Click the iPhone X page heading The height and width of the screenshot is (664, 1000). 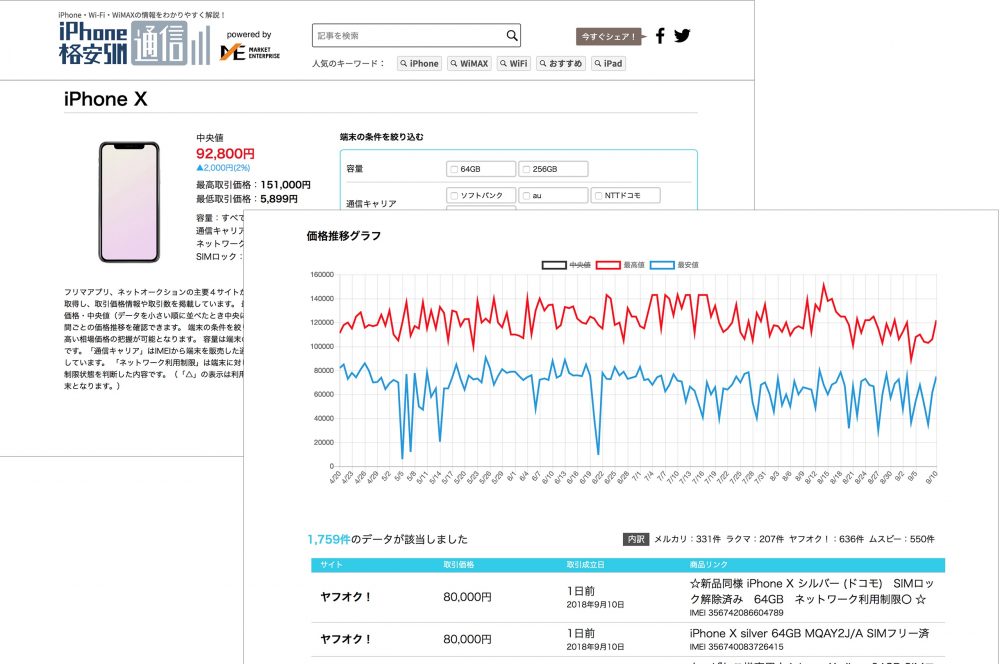tap(106, 100)
